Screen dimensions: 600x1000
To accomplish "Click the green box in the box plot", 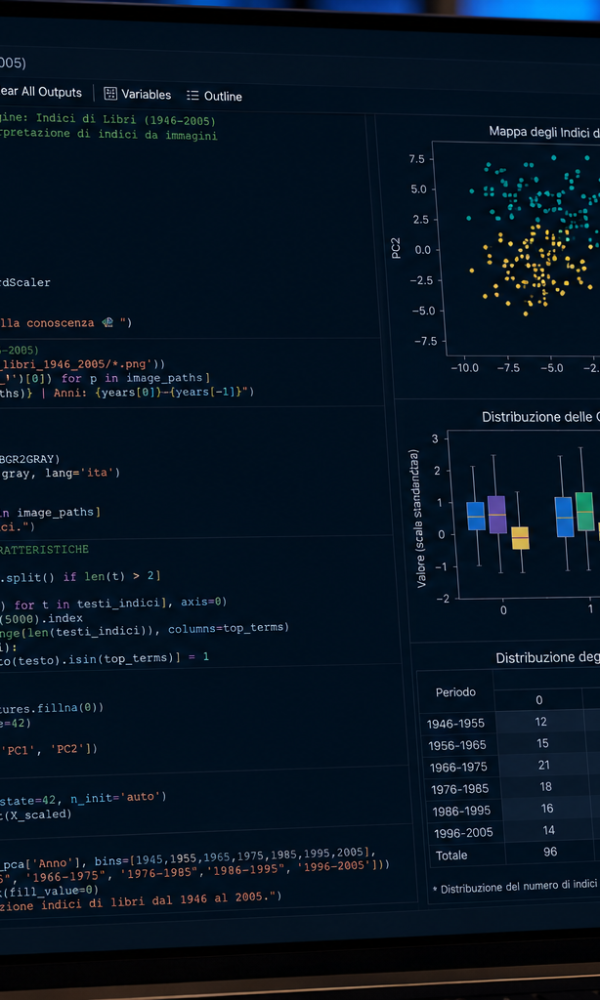I will [x=585, y=511].
